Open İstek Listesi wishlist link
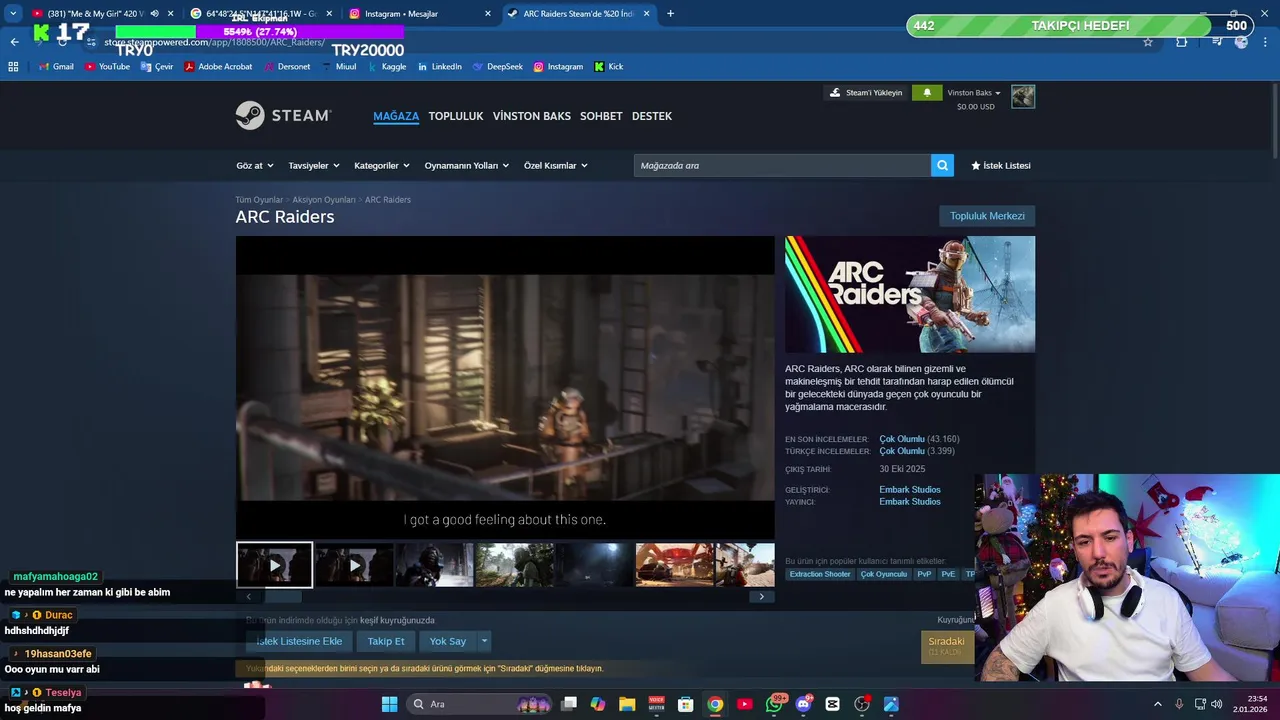This screenshot has width=1280, height=720. tap(1001, 166)
